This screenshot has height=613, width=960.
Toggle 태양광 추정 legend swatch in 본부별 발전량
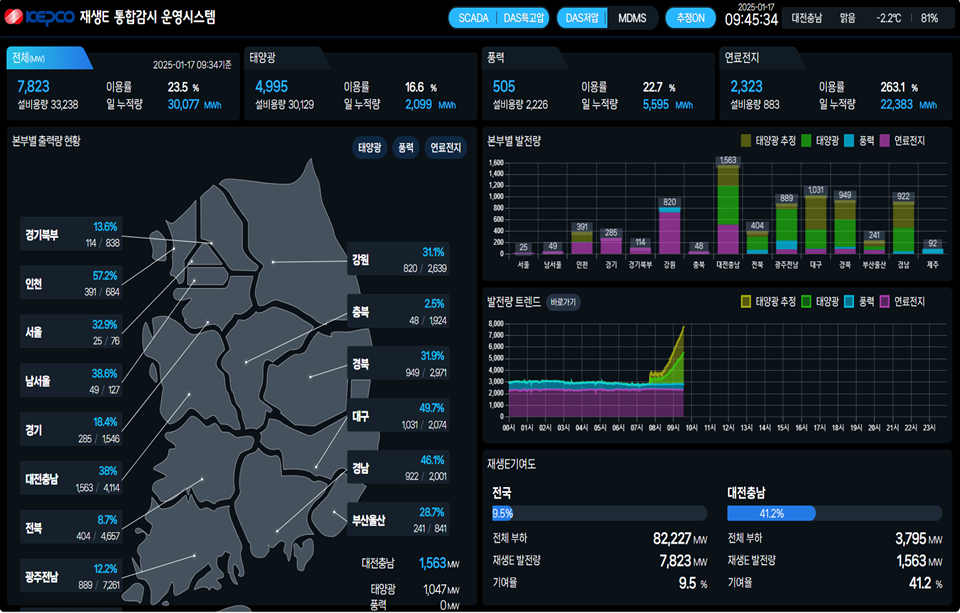click(x=746, y=141)
